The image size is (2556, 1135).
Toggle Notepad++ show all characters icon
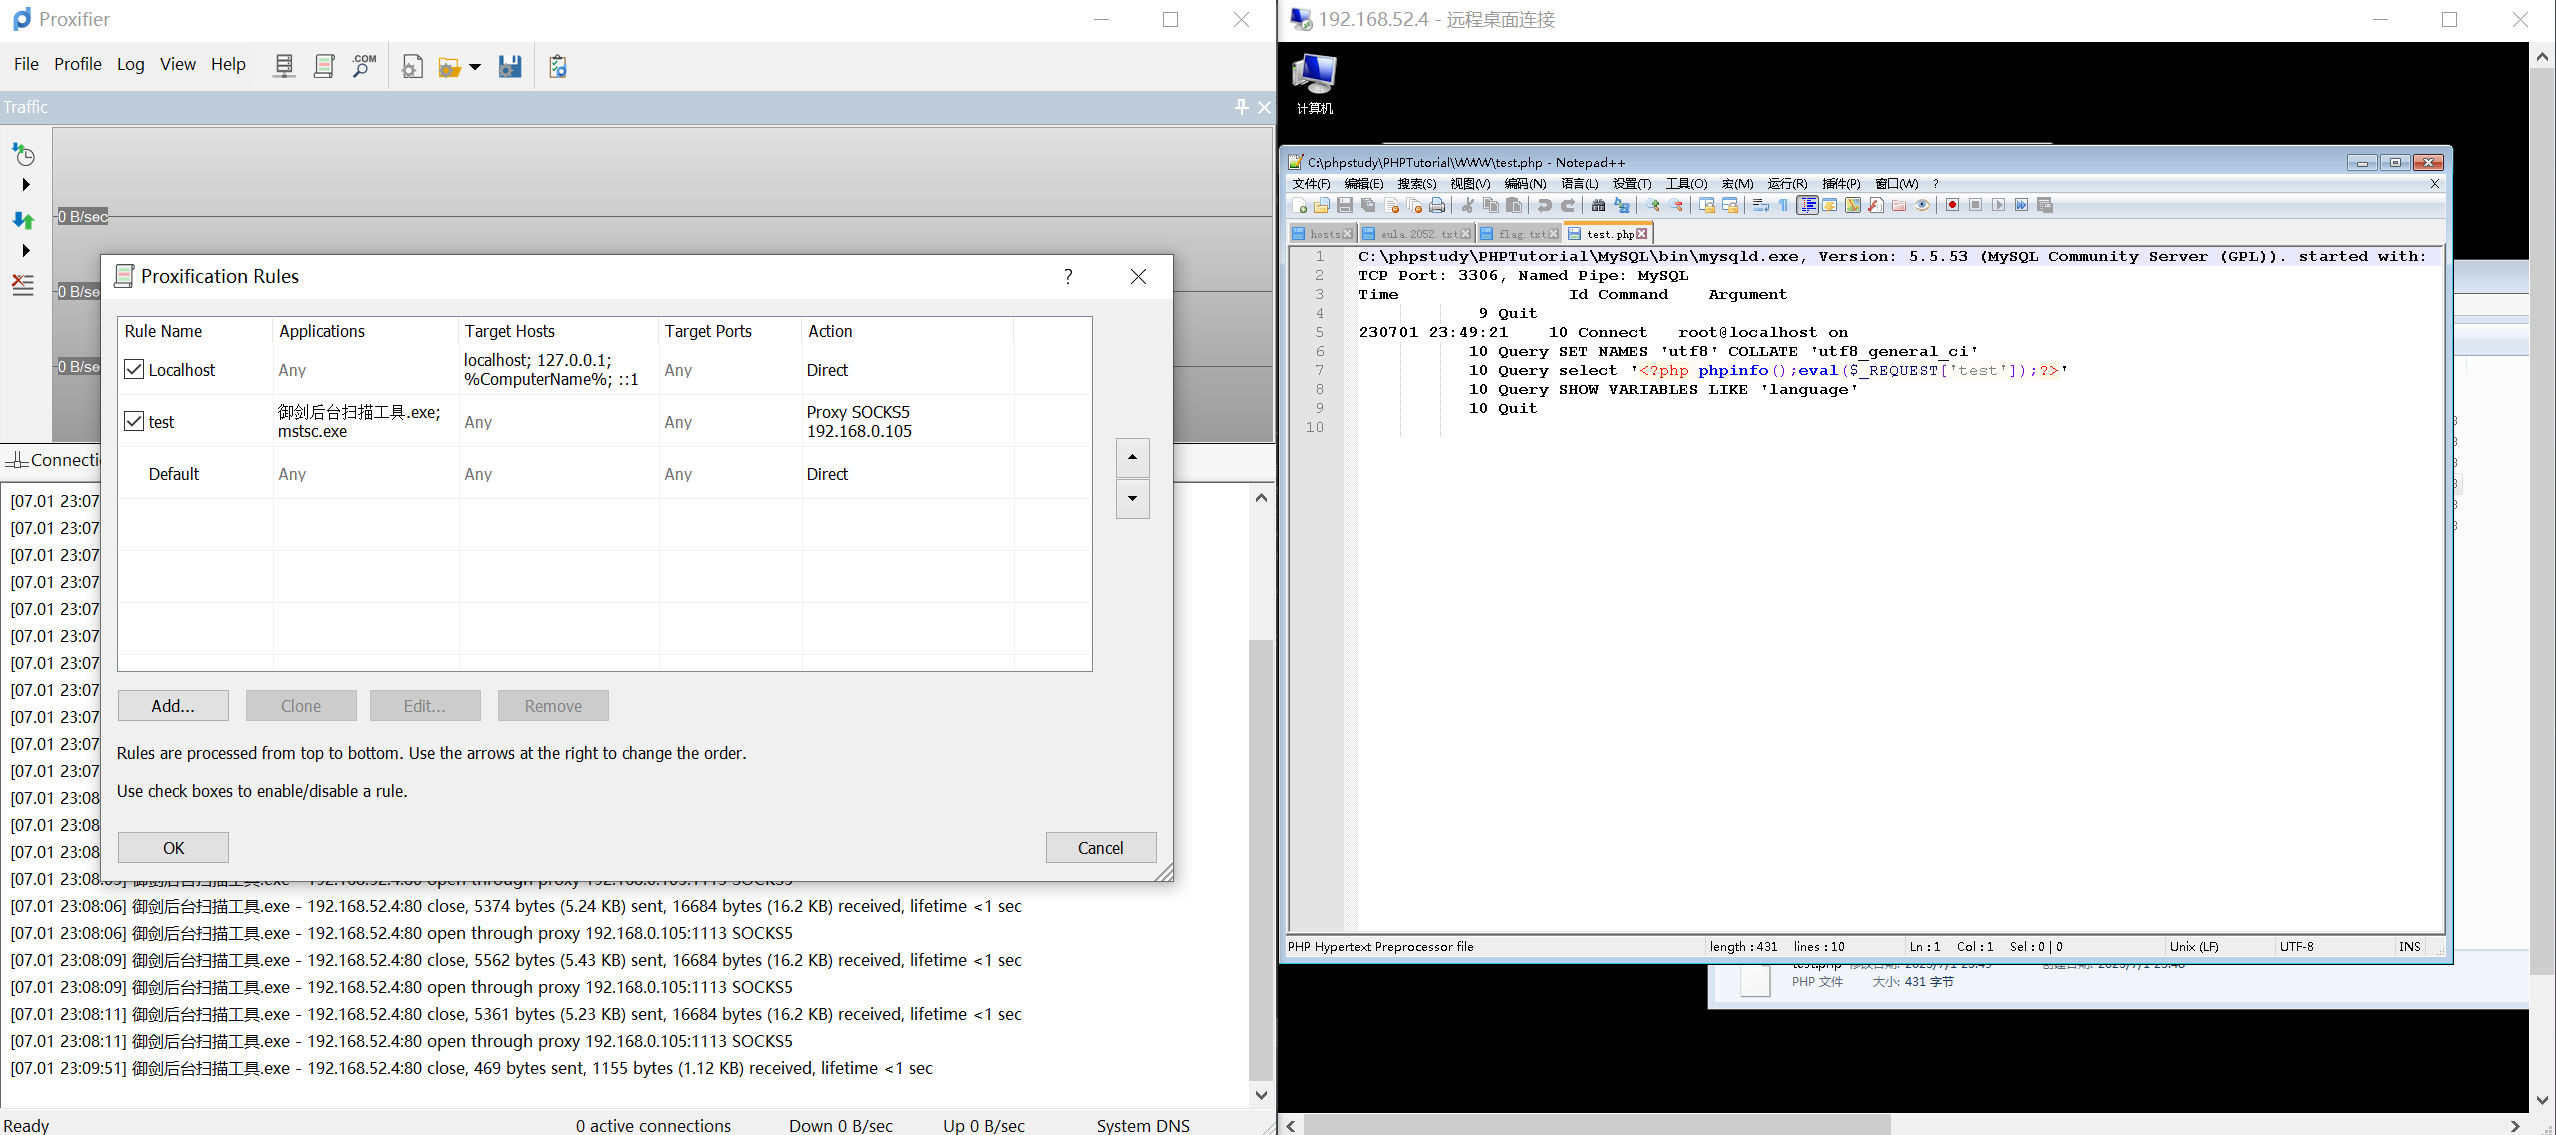[1783, 205]
